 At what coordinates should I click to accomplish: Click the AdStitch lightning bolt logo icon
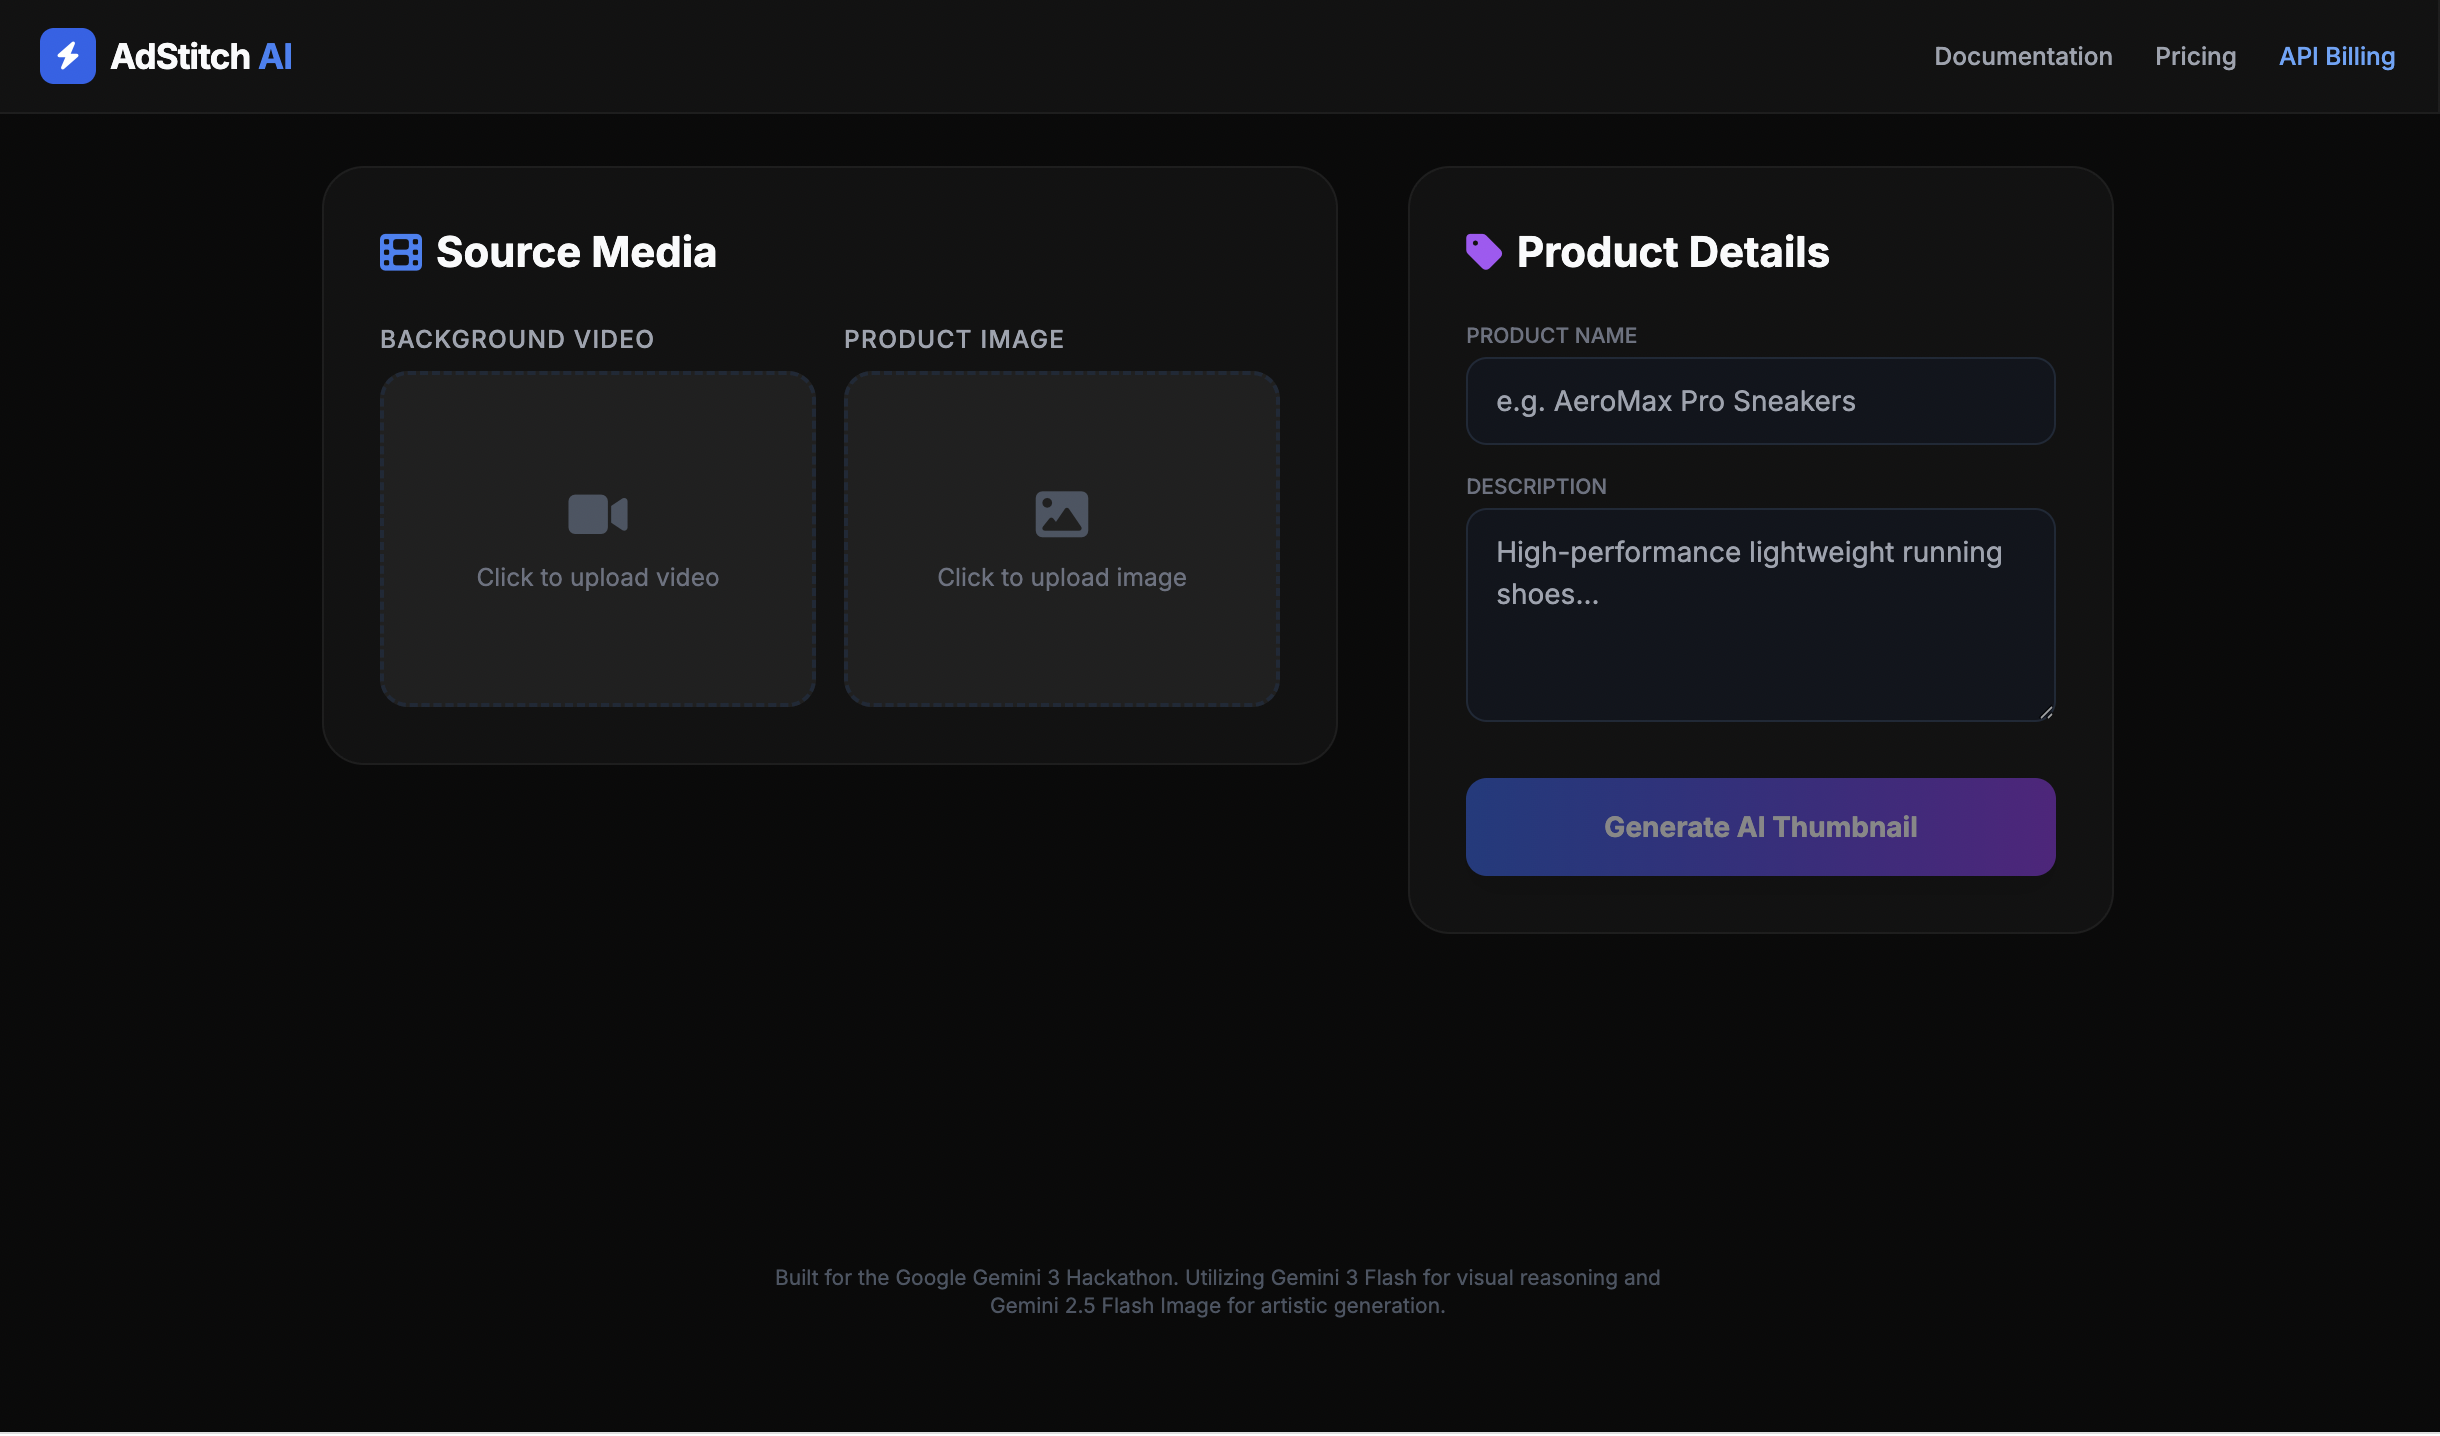pos(67,56)
